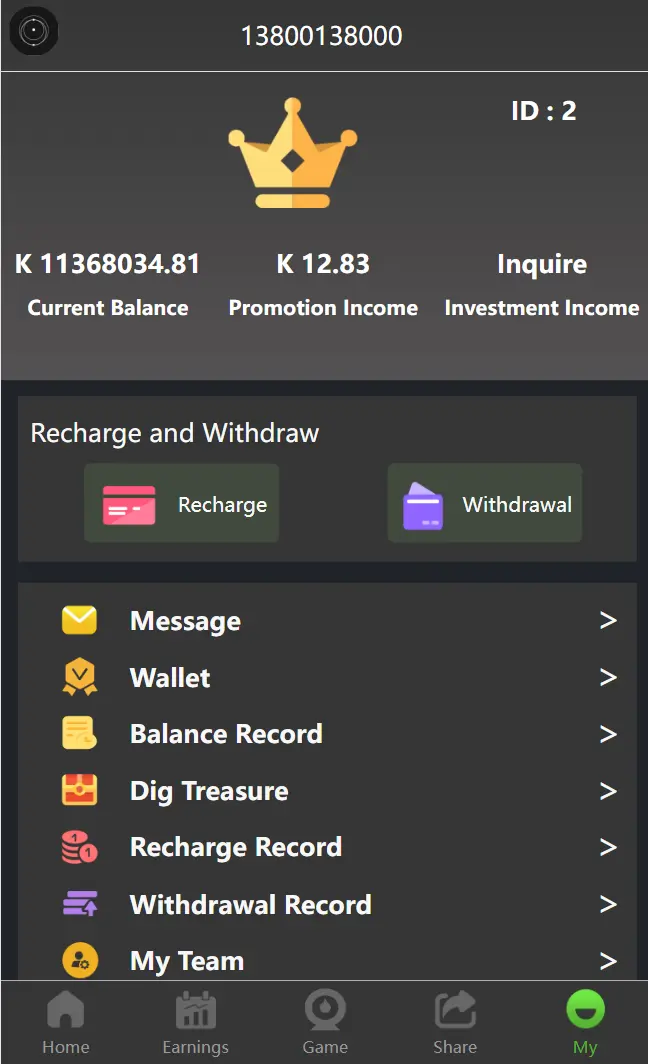Expand the Message row arrow

coord(607,621)
